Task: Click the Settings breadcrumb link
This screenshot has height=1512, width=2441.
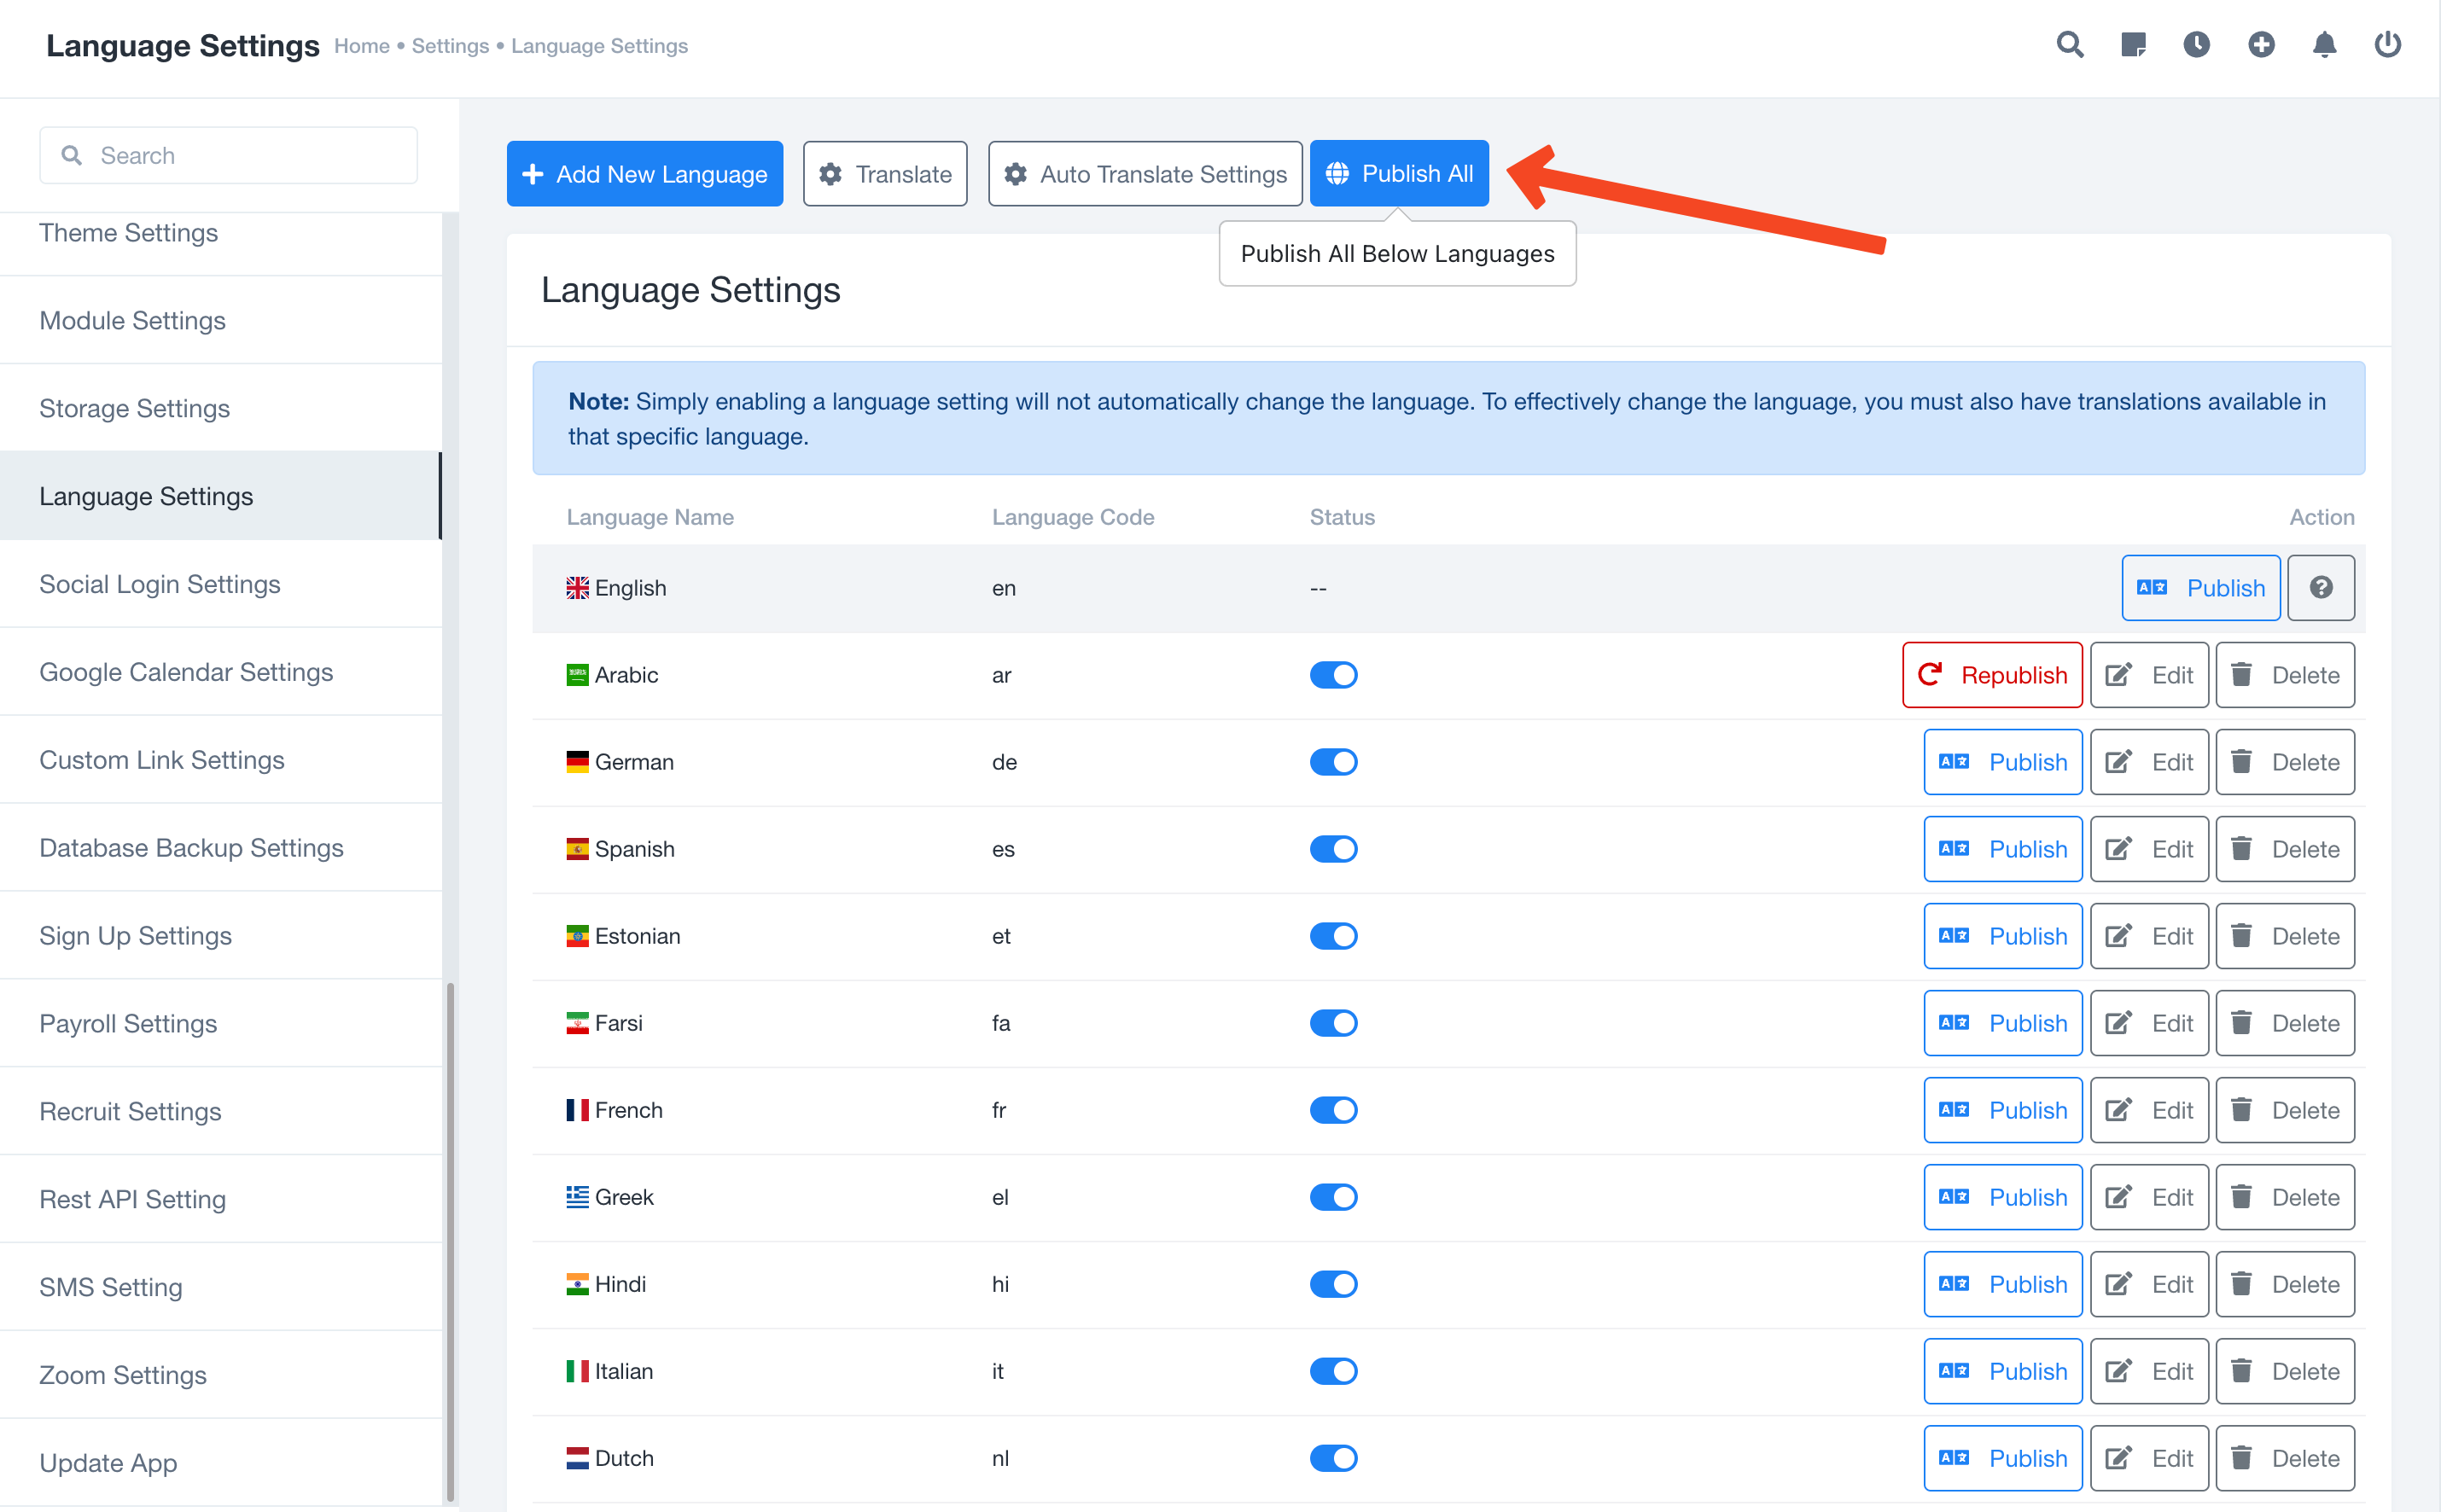Action: pyautogui.click(x=450, y=46)
